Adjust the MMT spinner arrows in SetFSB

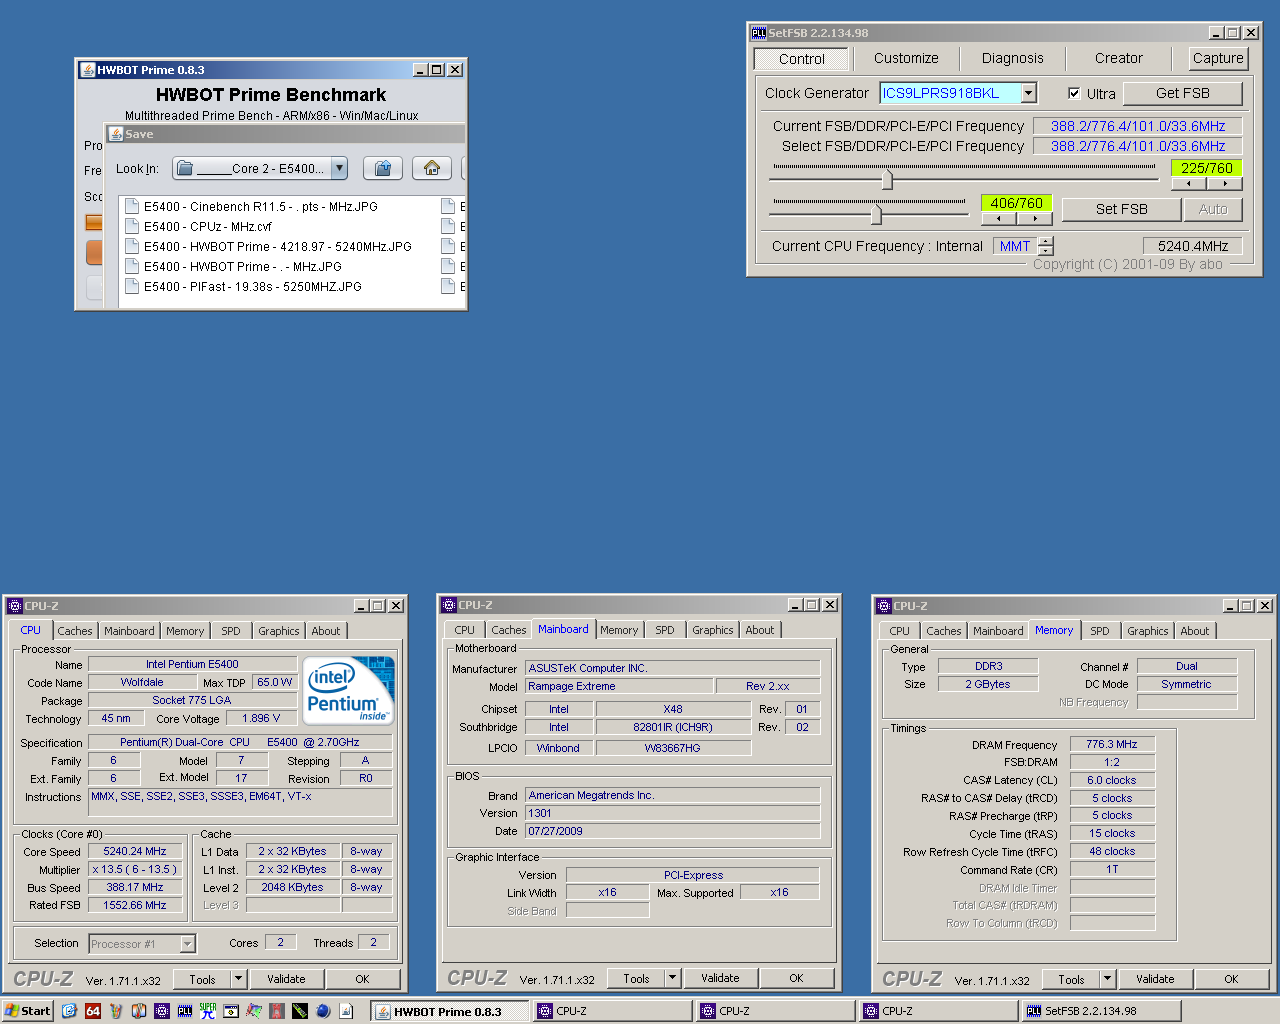click(1046, 246)
